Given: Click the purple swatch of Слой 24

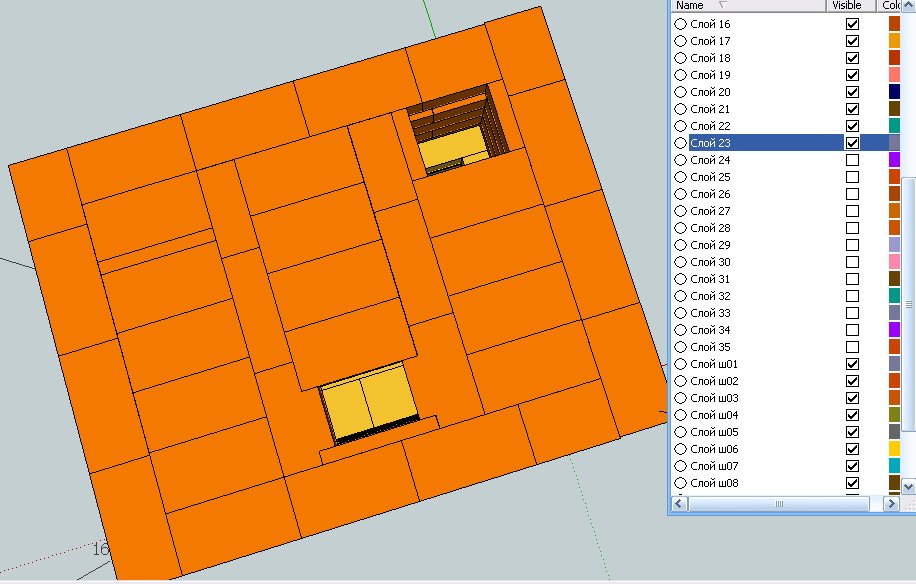Looking at the screenshot, I should 895,160.
